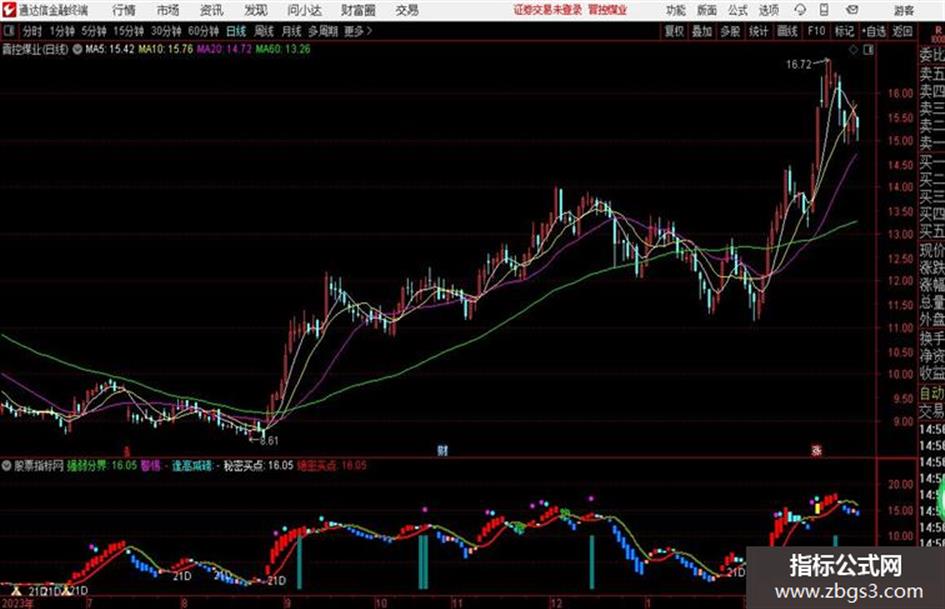The width and height of the screenshot is (945, 609).
Task: Select the 日线 daily period tab
Action: coord(236,31)
